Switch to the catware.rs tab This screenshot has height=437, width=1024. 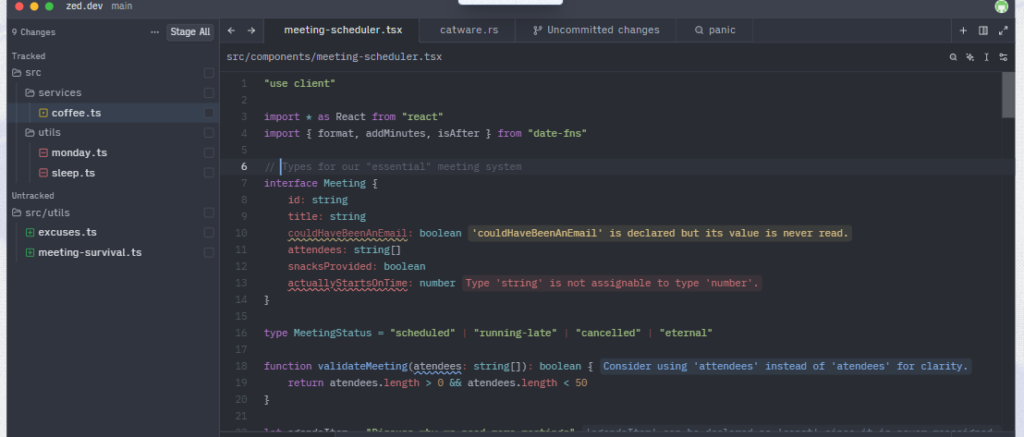click(x=467, y=30)
